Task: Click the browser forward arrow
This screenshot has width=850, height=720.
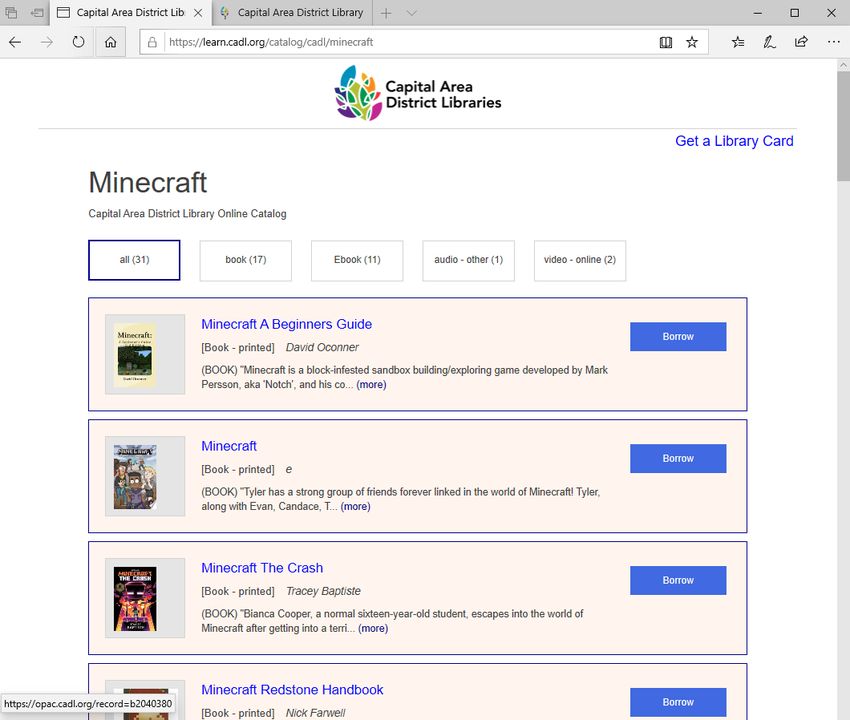Action: coord(47,42)
